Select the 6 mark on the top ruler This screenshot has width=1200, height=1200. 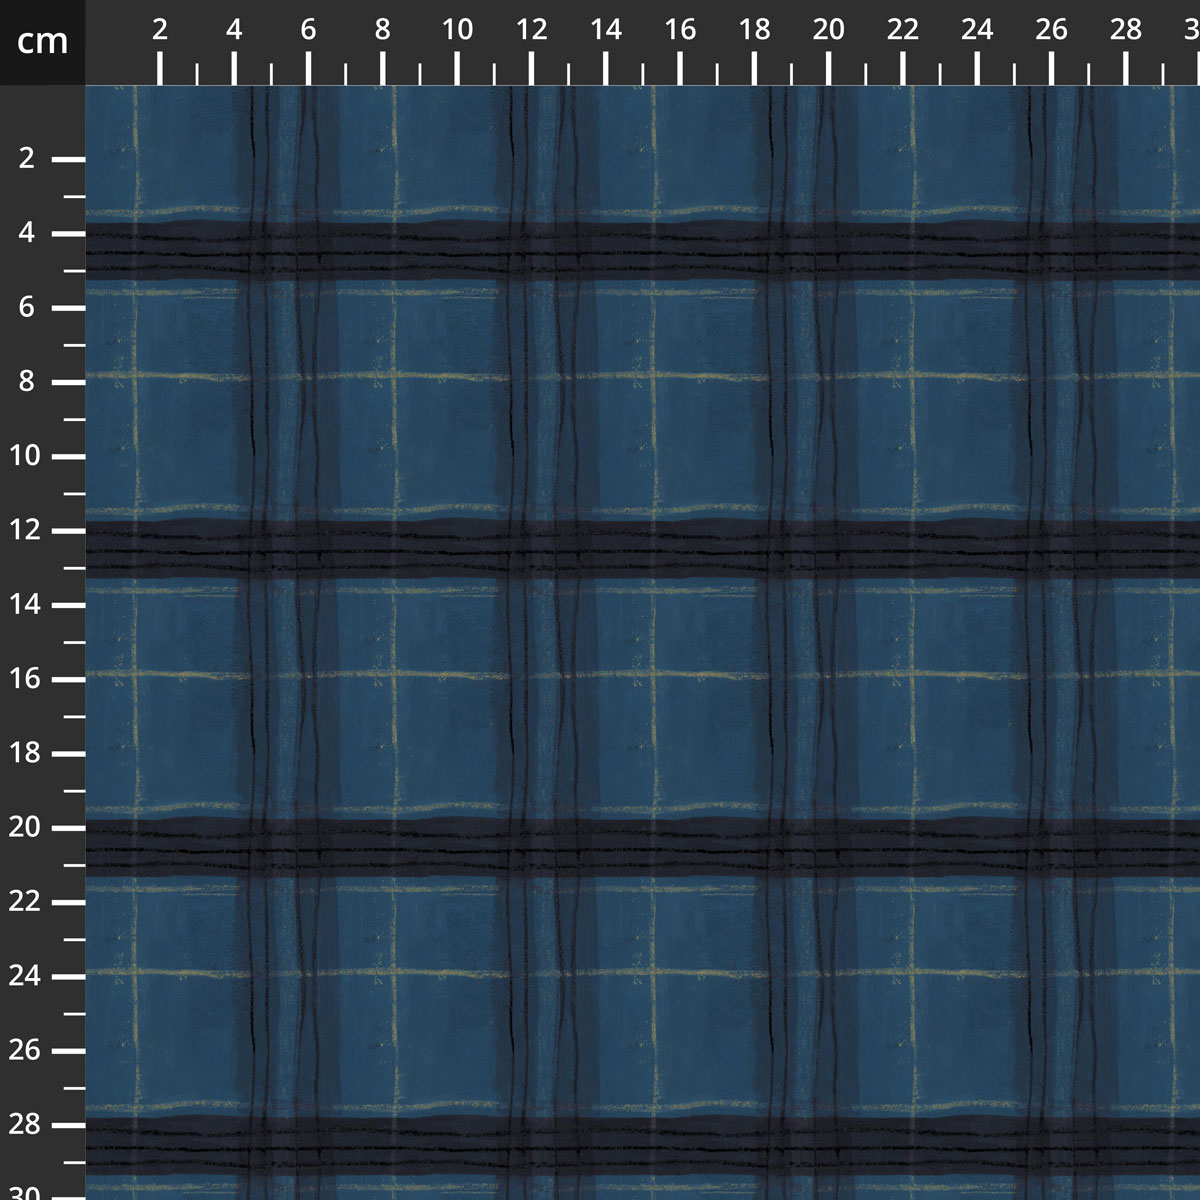coord(308,30)
